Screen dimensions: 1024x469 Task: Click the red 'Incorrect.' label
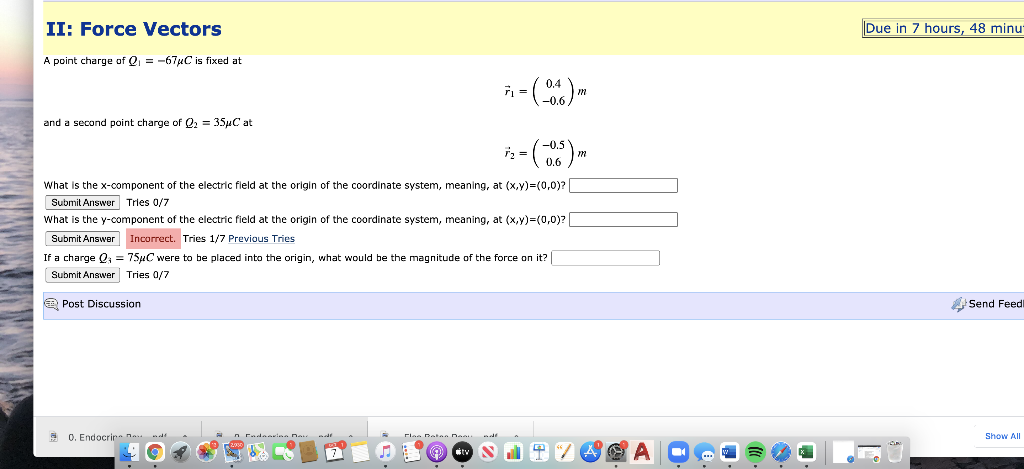pos(153,238)
